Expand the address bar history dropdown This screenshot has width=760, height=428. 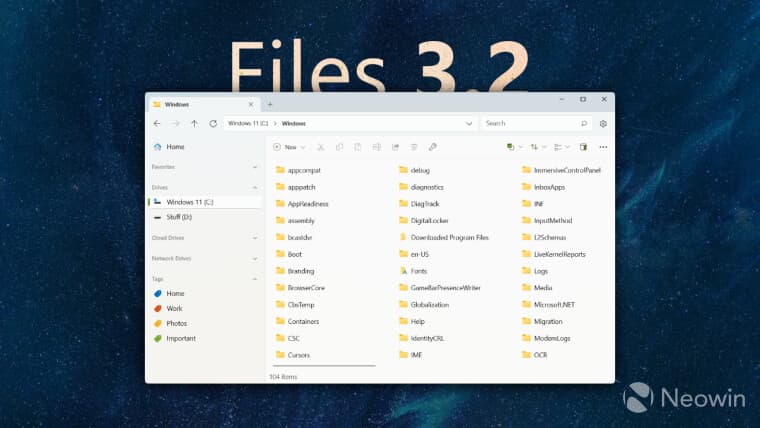pos(469,124)
